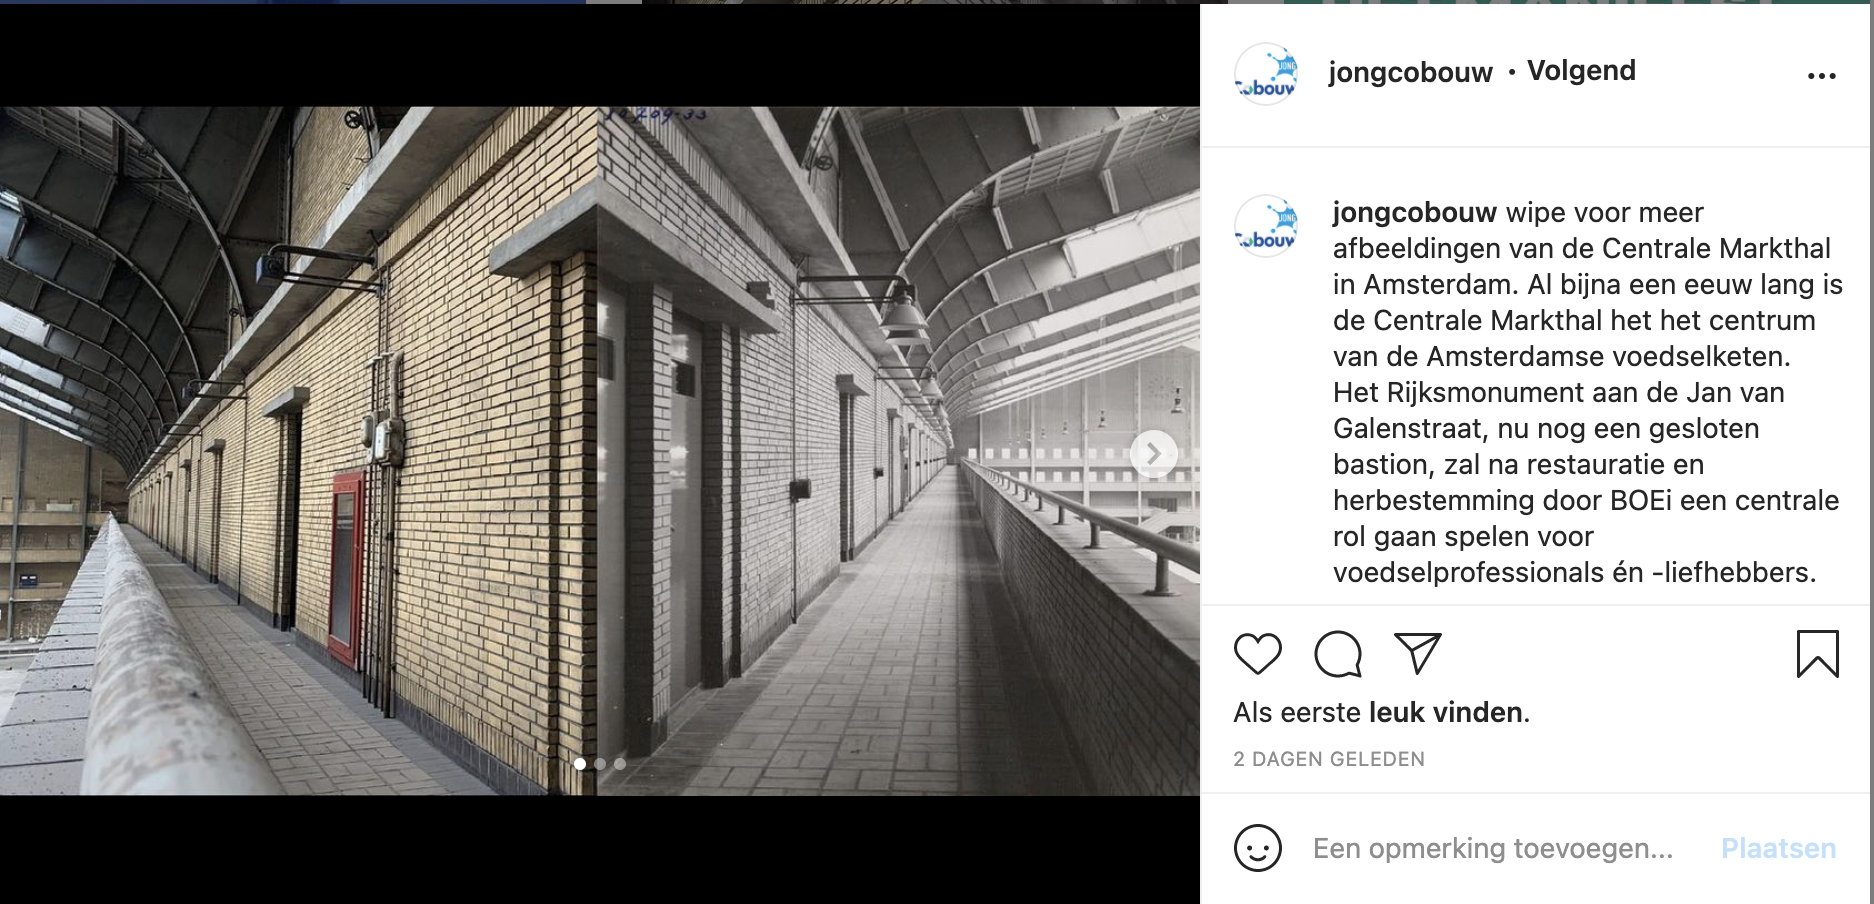Like the post with the heart icon
This screenshot has height=904, width=1874.
[x=1257, y=654]
